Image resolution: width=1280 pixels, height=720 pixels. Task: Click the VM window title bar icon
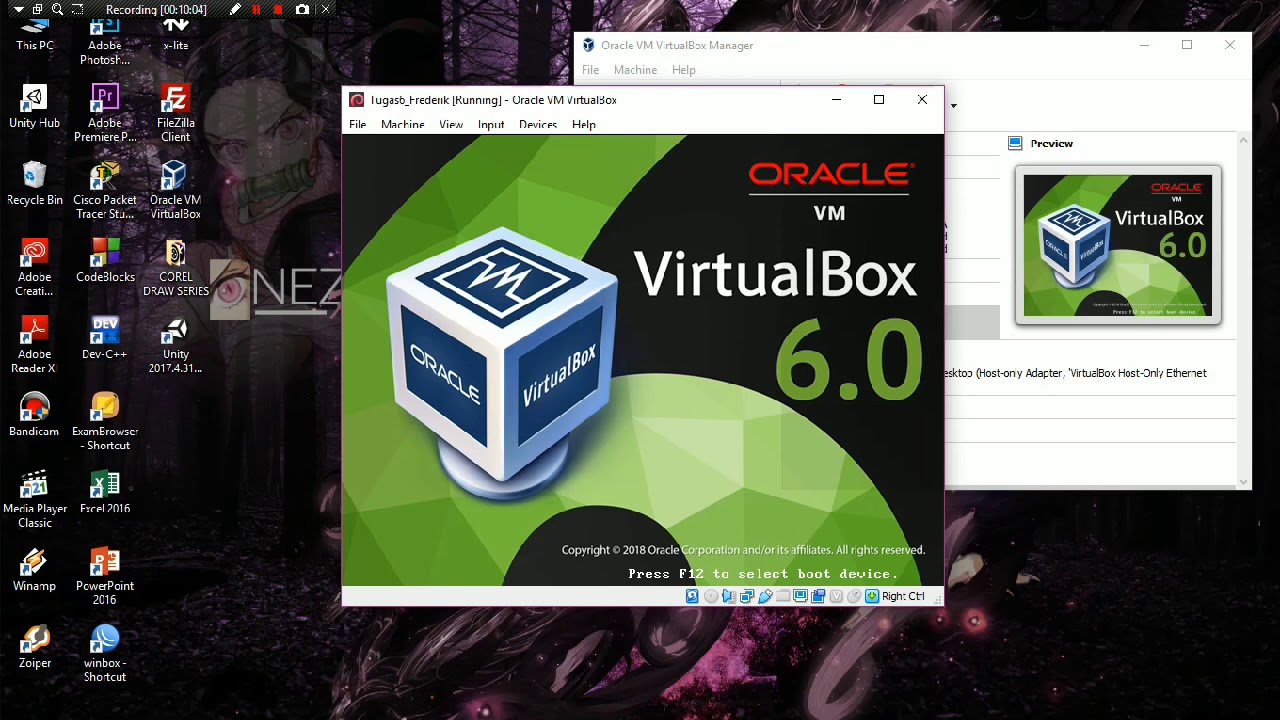[356, 100]
